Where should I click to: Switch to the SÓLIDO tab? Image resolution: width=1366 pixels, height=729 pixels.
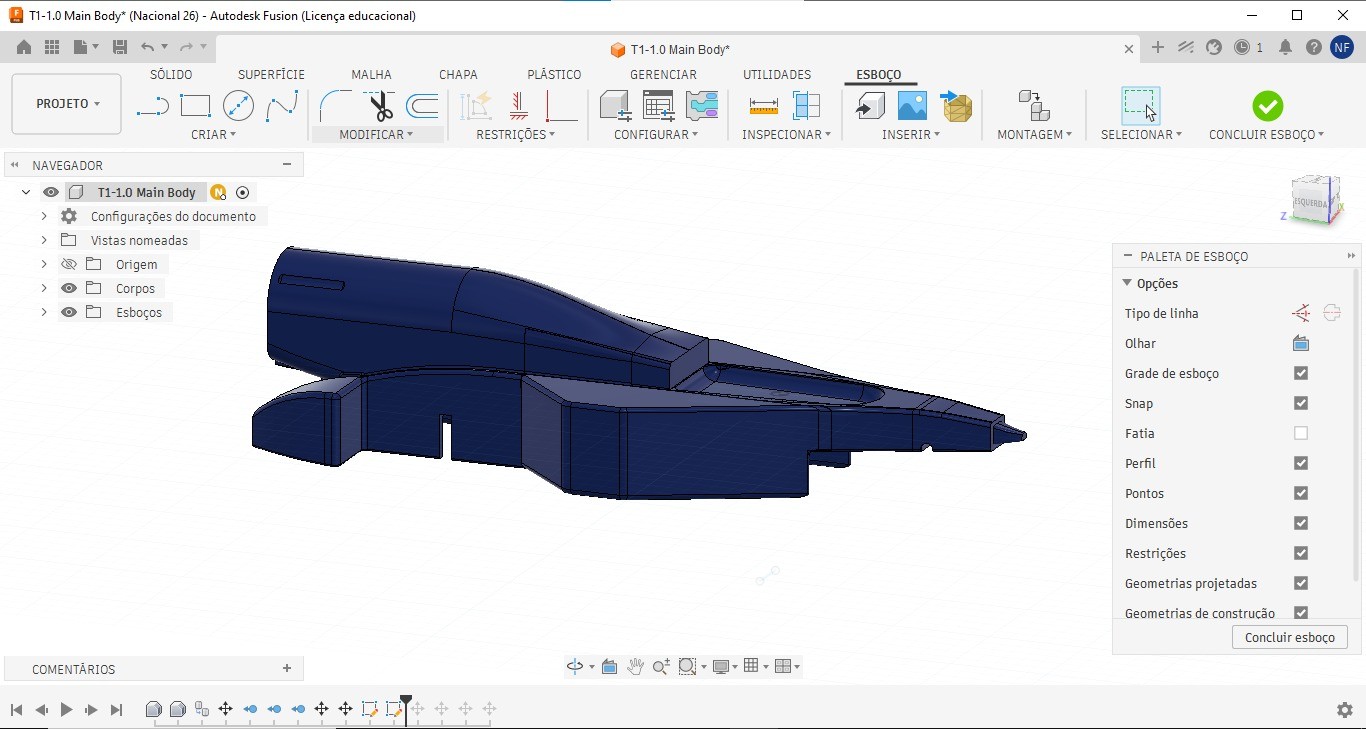pyautogui.click(x=171, y=74)
